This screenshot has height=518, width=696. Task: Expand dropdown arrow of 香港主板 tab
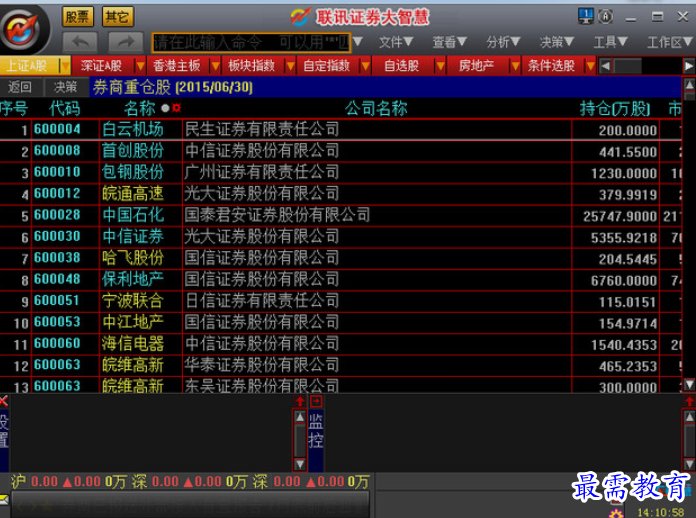[x=216, y=66]
